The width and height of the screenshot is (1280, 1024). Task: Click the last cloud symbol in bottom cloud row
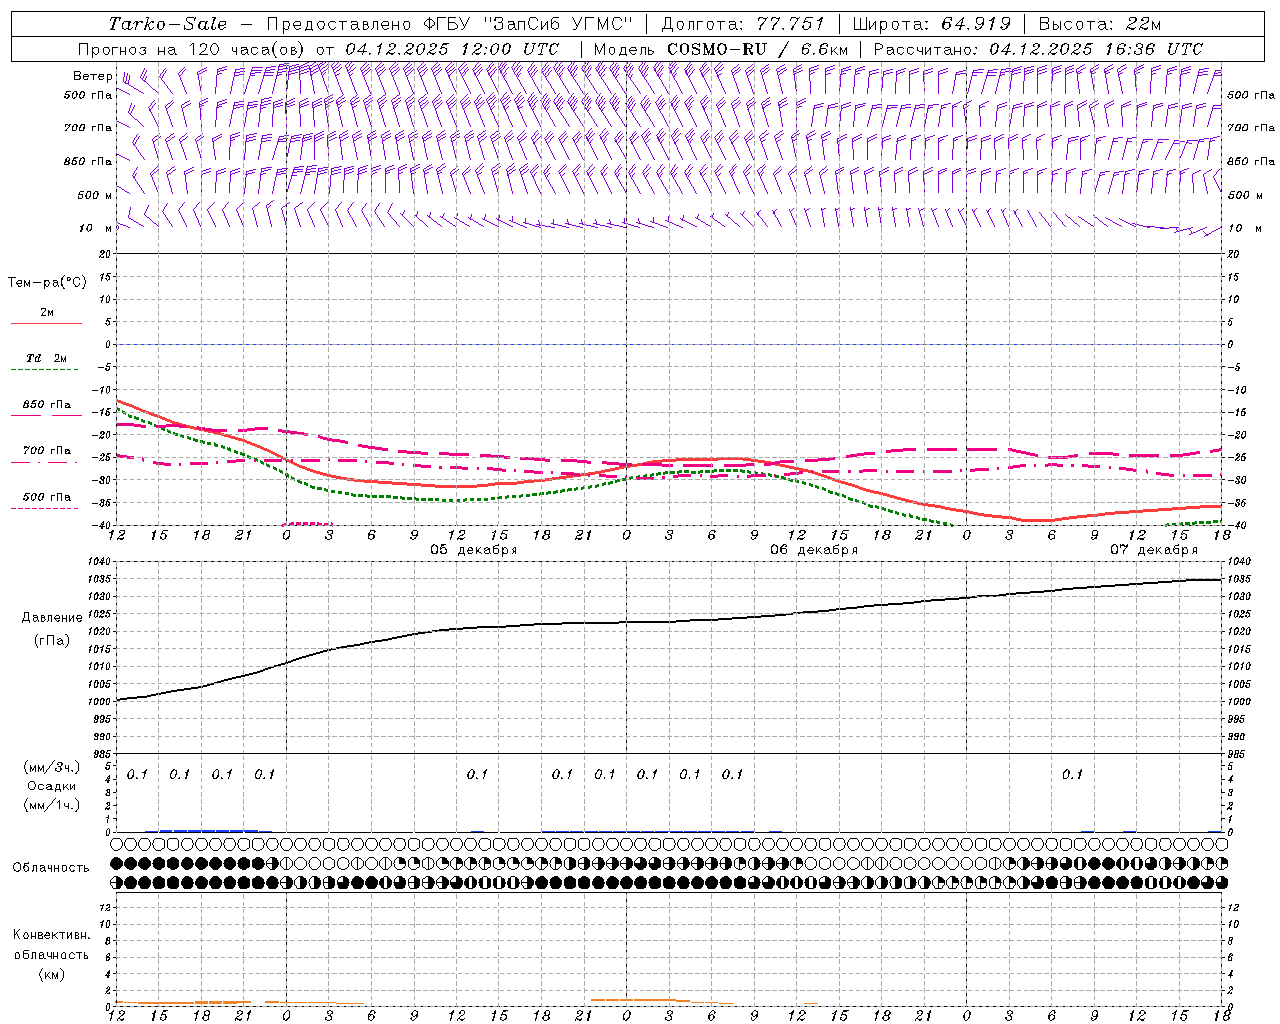pos(1221,882)
